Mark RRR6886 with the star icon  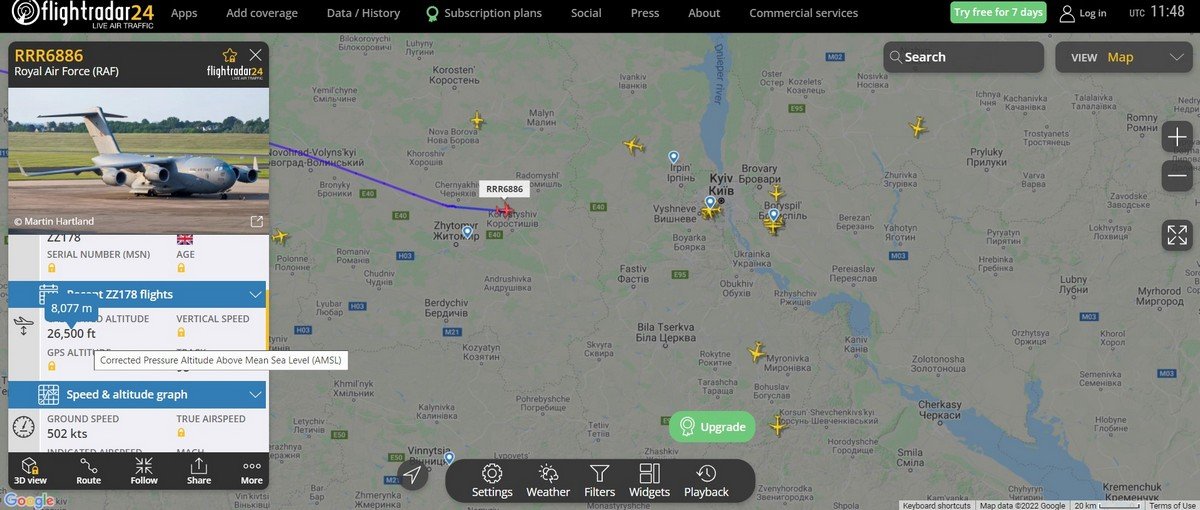point(230,55)
